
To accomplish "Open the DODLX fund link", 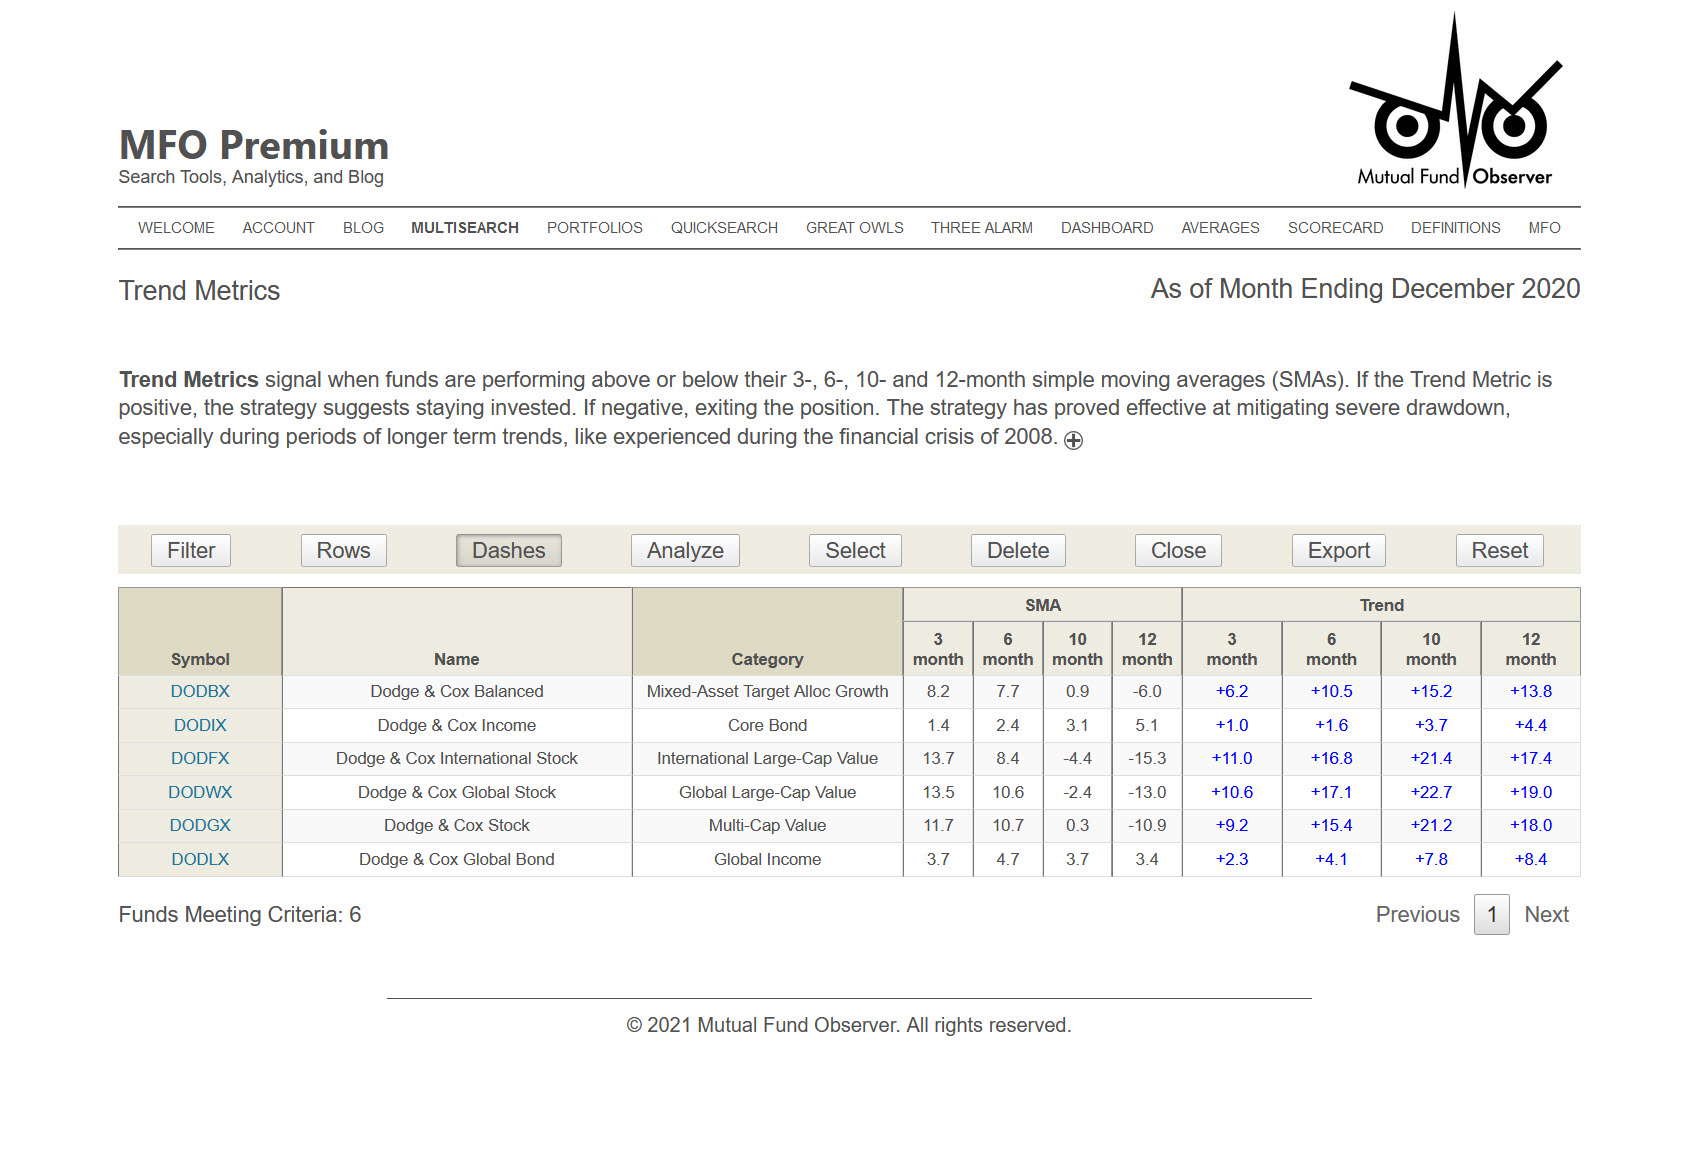I will [x=200, y=860].
